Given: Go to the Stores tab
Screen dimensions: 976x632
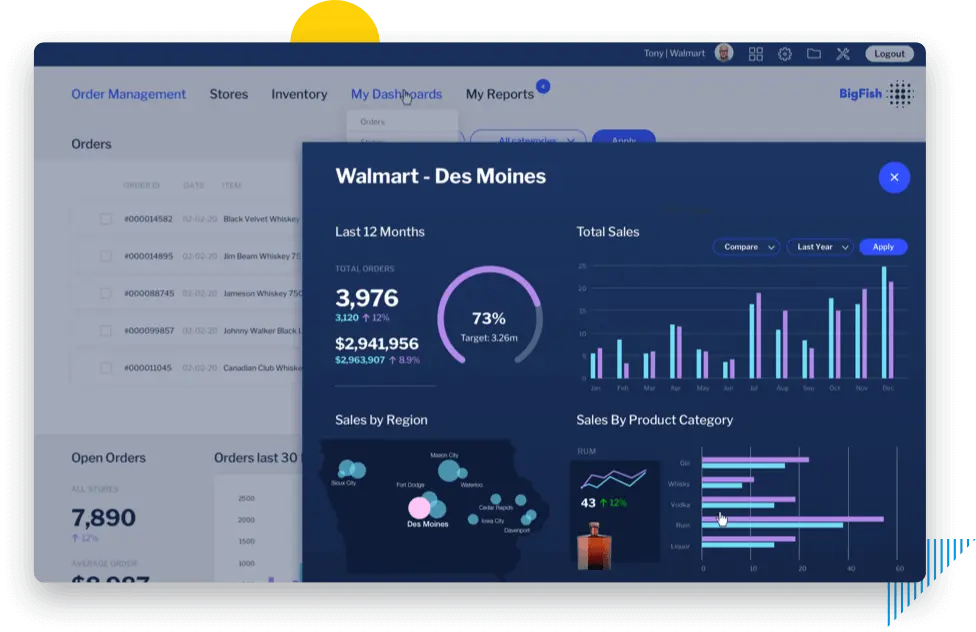Looking at the screenshot, I should (x=228, y=94).
